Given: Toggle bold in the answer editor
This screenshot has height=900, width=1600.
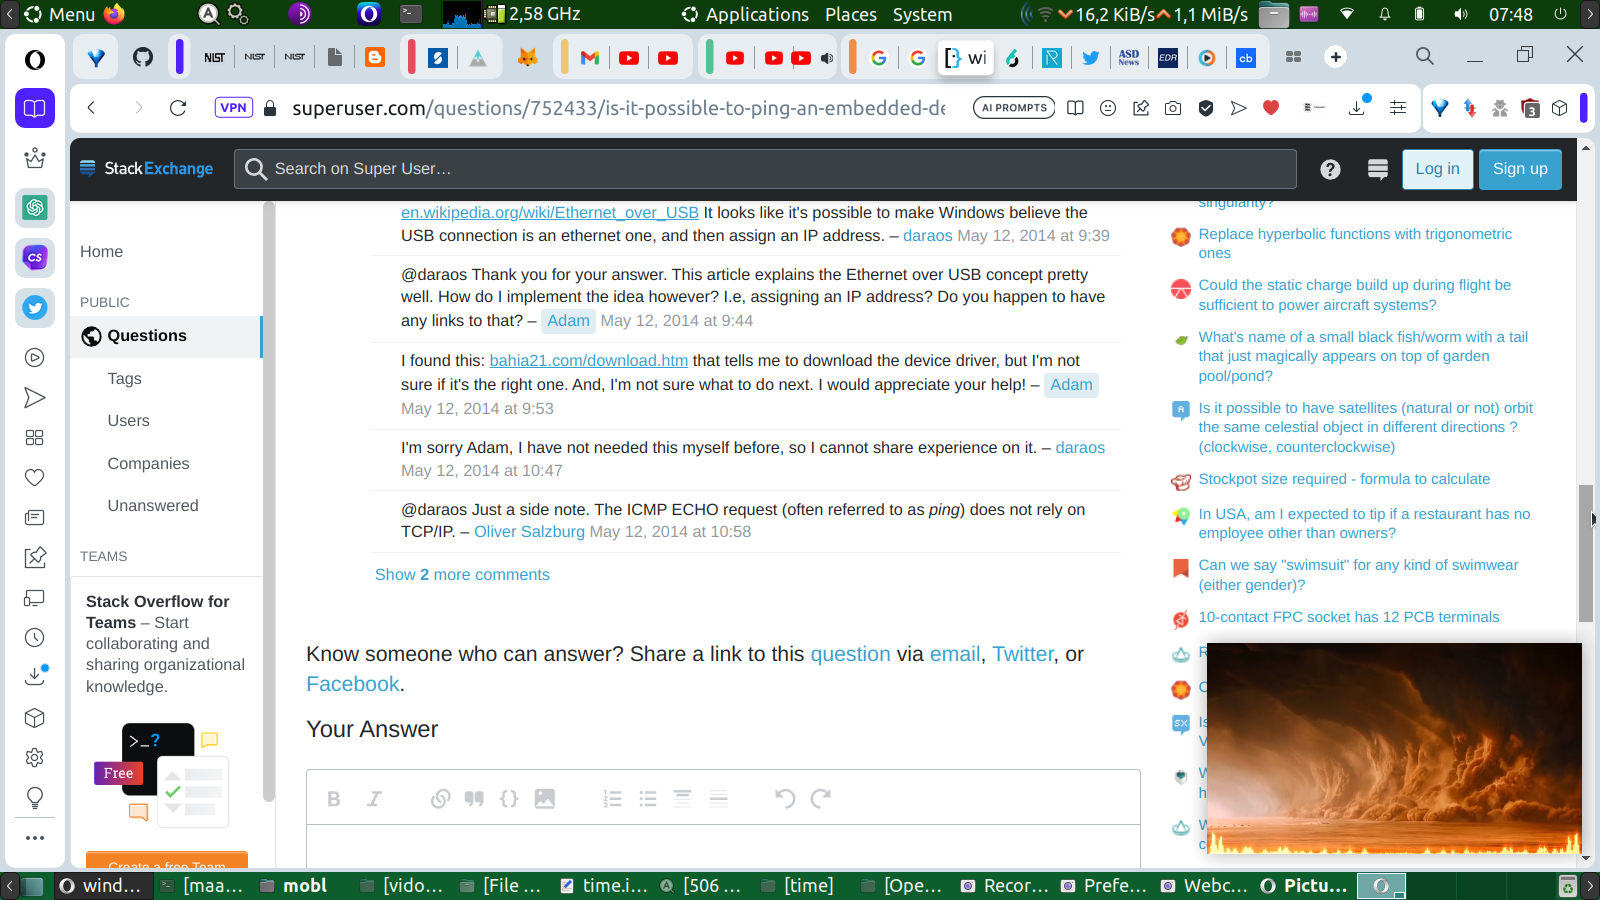Looking at the screenshot, I should (334, 798).
